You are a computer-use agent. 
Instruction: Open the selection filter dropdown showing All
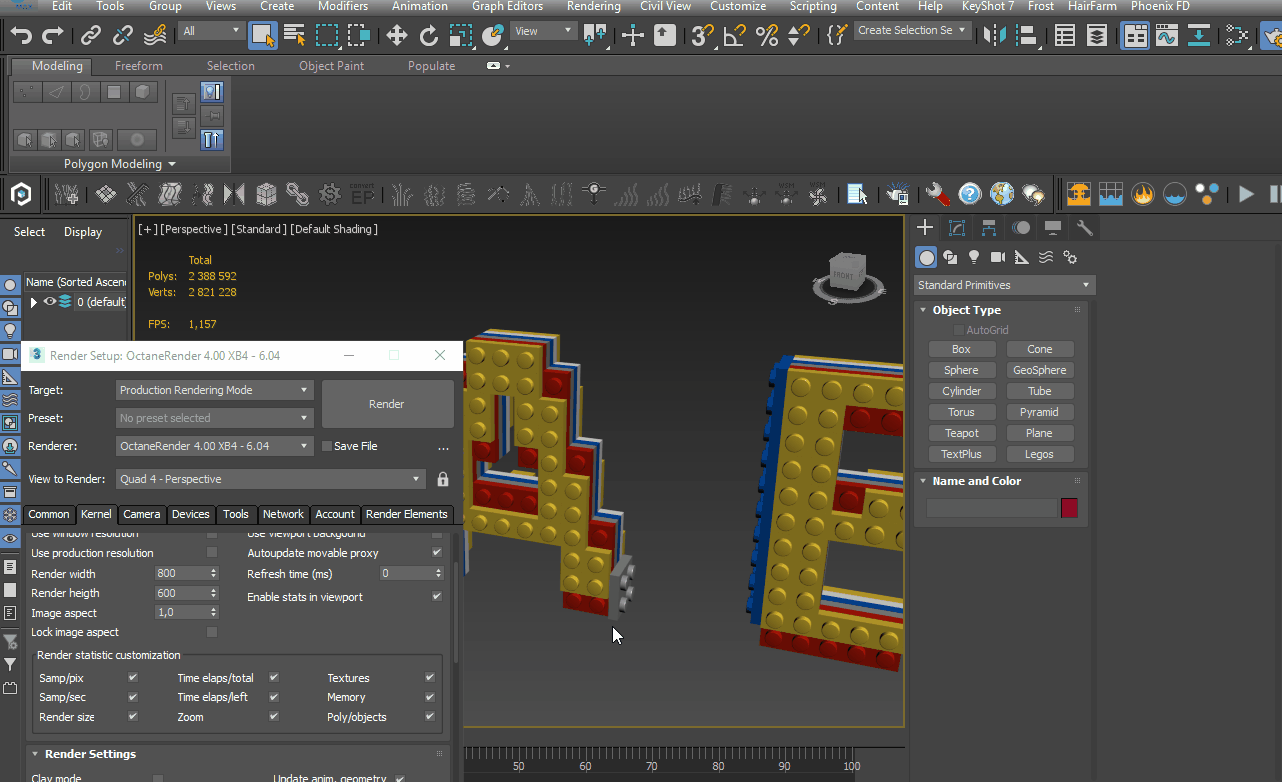point(212,31)
